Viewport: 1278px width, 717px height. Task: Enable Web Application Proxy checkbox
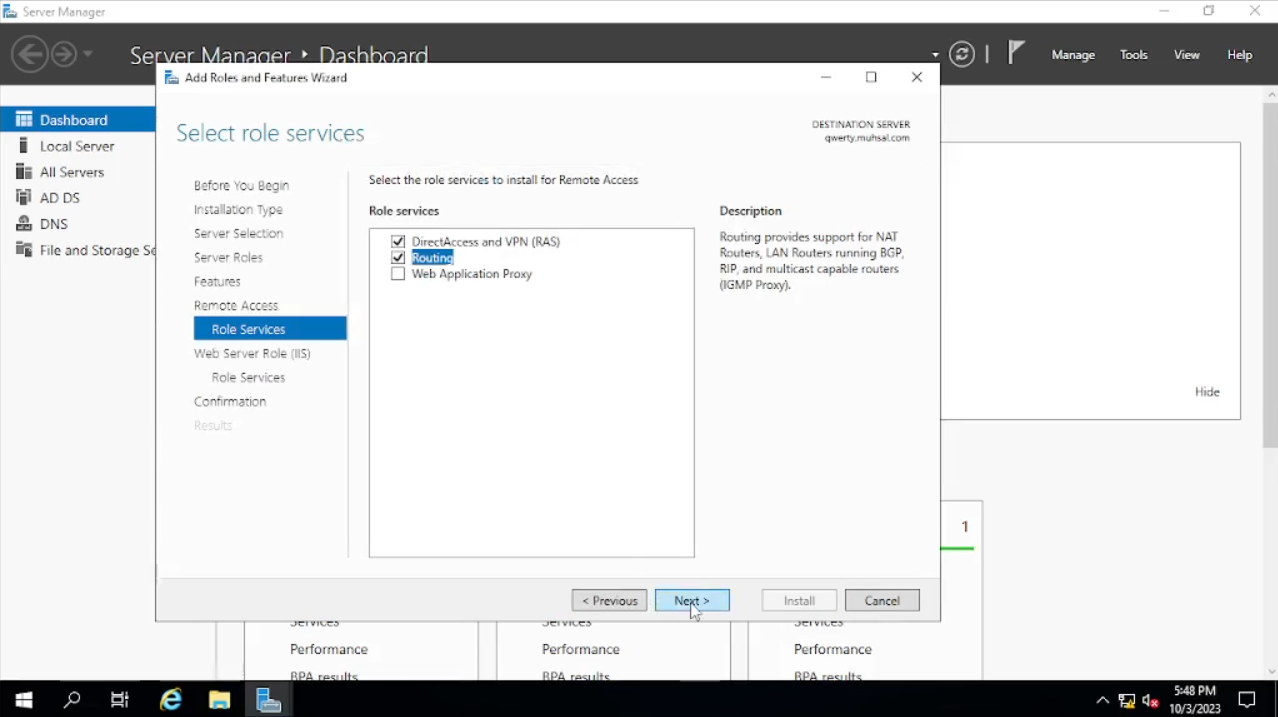(398, 274)
